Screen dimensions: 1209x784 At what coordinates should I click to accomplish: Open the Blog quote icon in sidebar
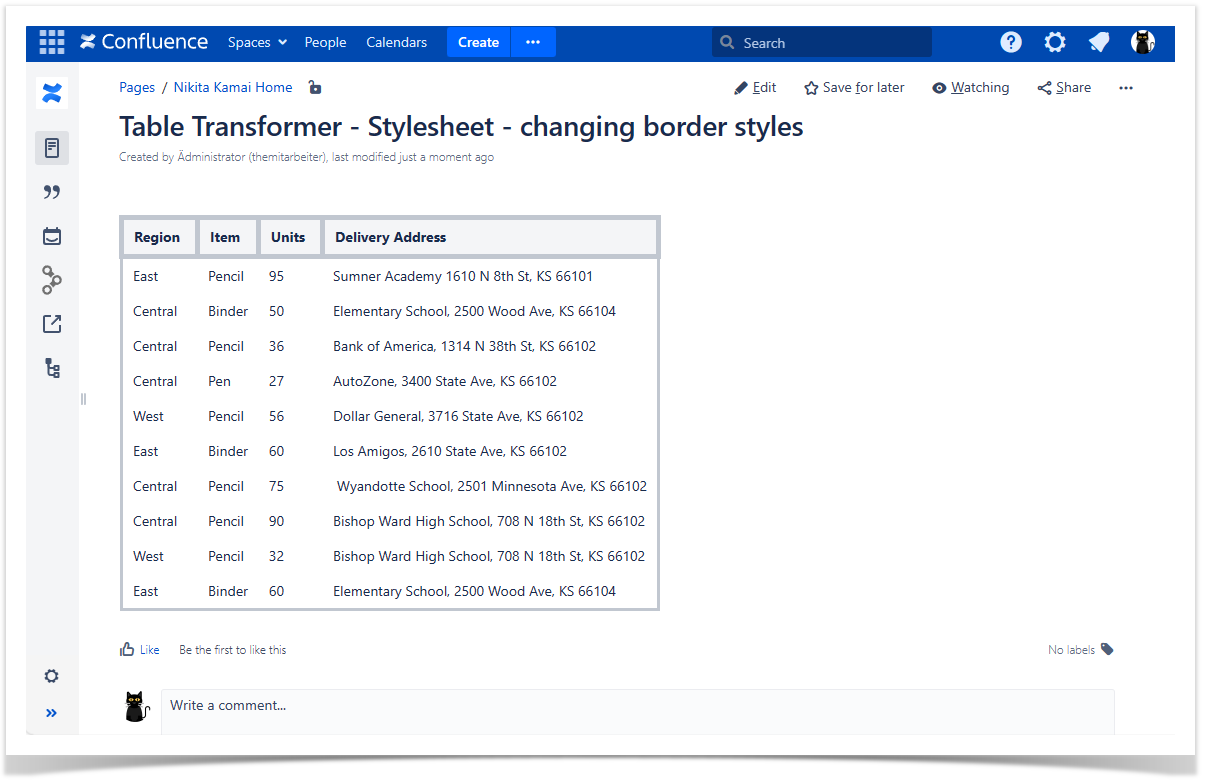click(52, 192)
